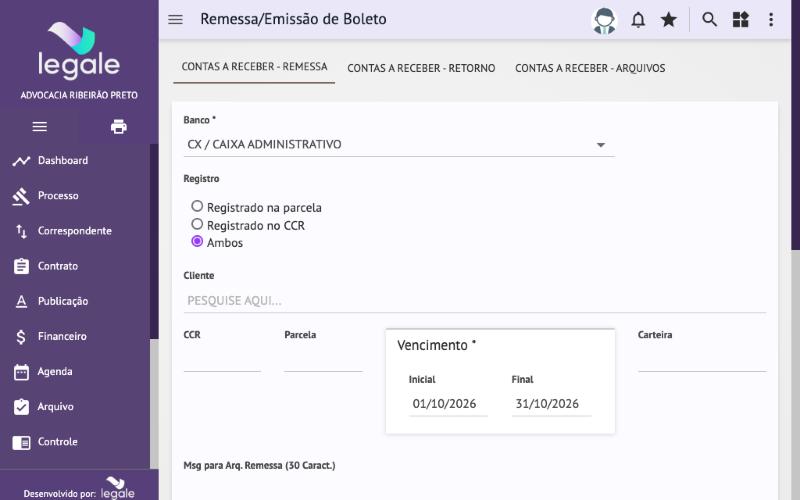Image resolution: width=800 pixels, height=500 pixels.
Task: Open the three-dot more options menu
Action: tap(771, 19)
